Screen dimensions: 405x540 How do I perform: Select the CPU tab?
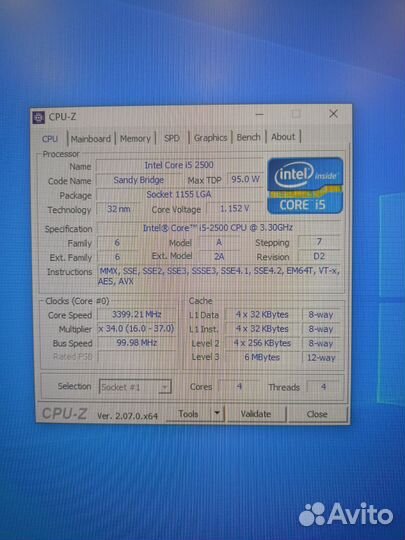(50, 139)
